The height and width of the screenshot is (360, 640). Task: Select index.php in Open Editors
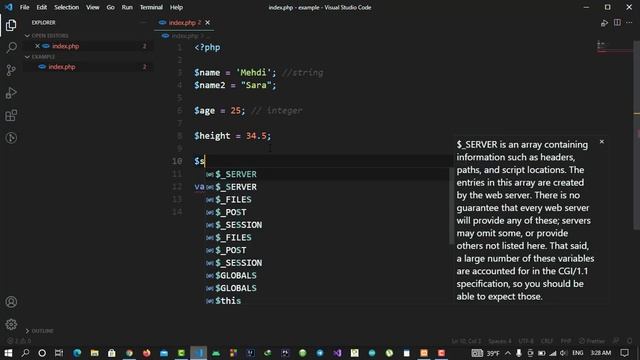66,46
